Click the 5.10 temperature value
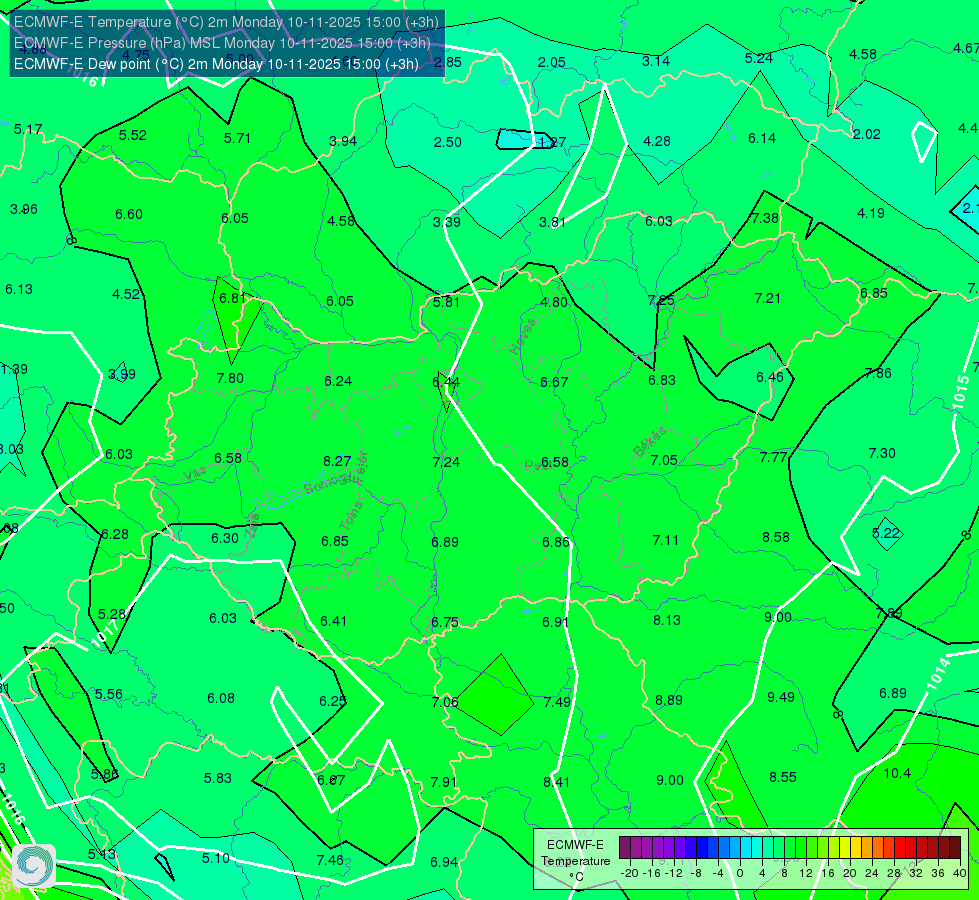Screen dimensions: 979x900 coord(215,858)
